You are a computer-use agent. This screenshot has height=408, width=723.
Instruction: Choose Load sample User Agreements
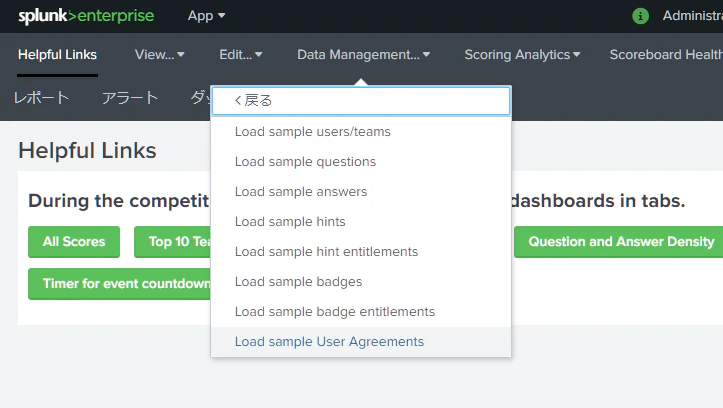pos(361,342)
